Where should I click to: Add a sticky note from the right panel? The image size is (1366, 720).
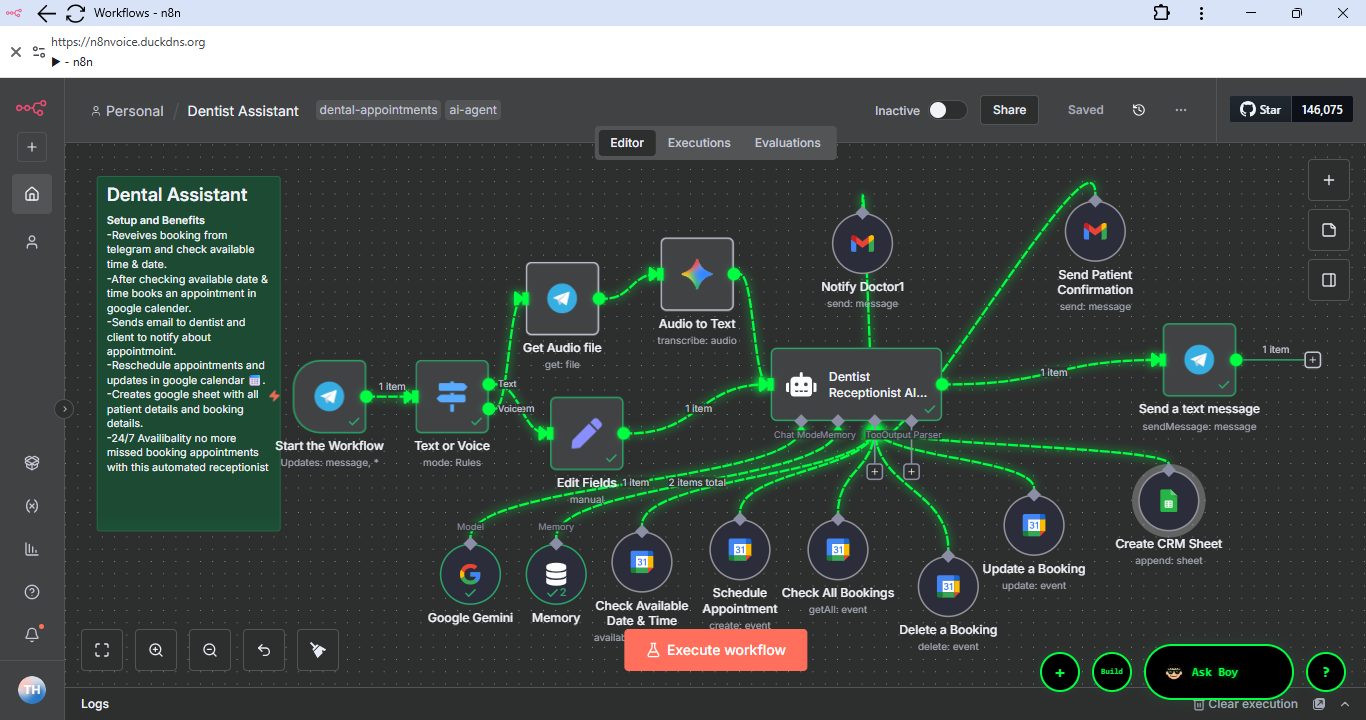[x=1329, y=230]
